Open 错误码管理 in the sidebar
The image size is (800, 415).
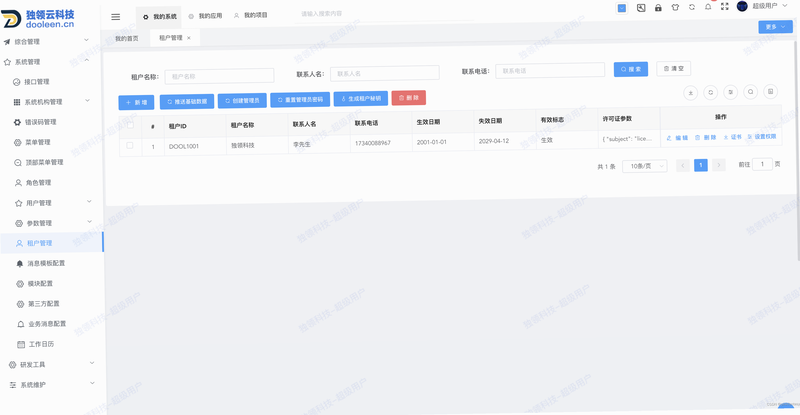[x=40, y=122]
